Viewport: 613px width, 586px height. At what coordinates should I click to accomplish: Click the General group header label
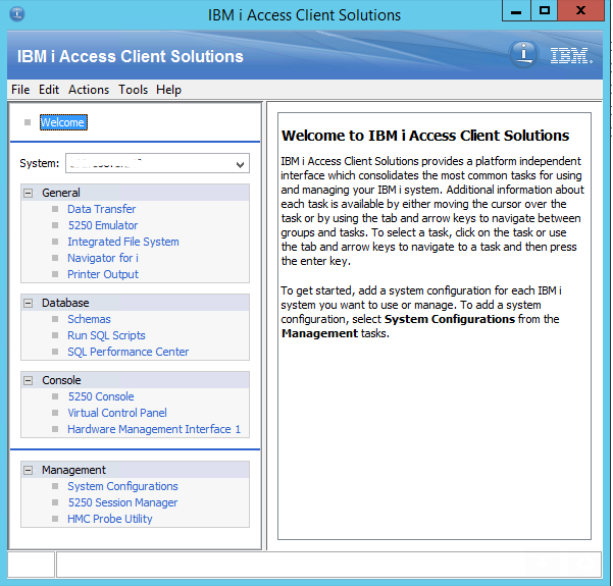[x=61, y=193]
